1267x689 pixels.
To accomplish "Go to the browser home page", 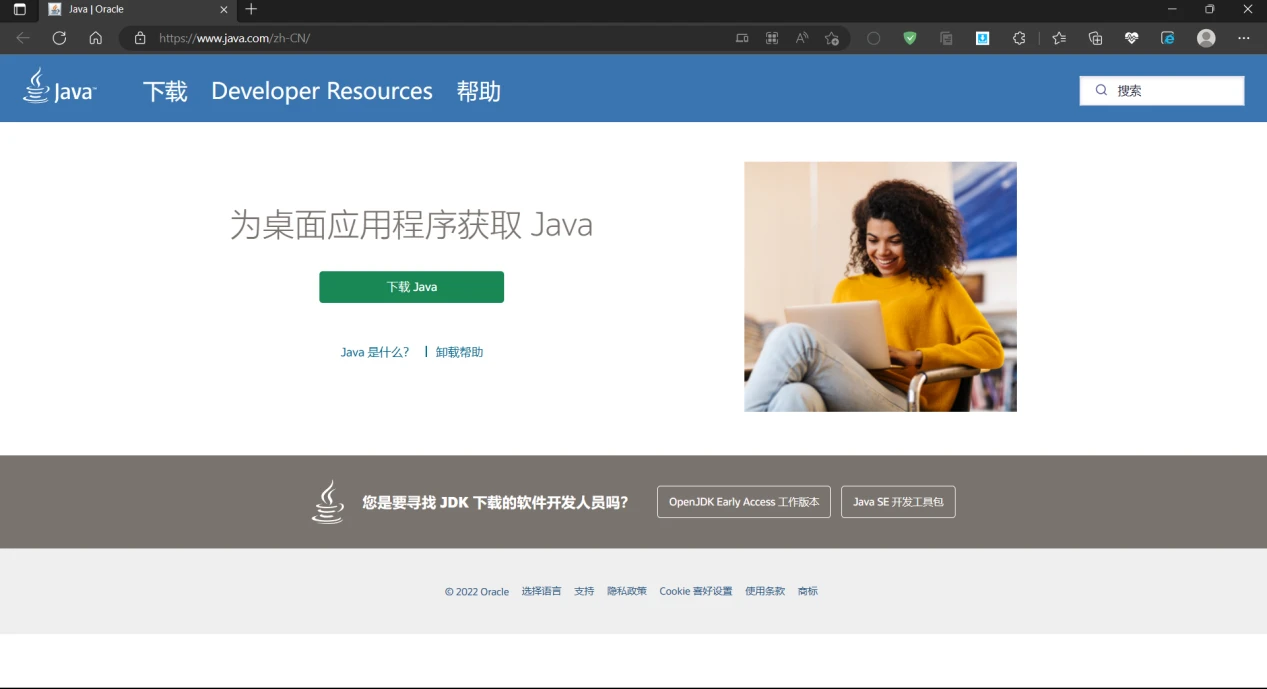I will tap(96, 38).
